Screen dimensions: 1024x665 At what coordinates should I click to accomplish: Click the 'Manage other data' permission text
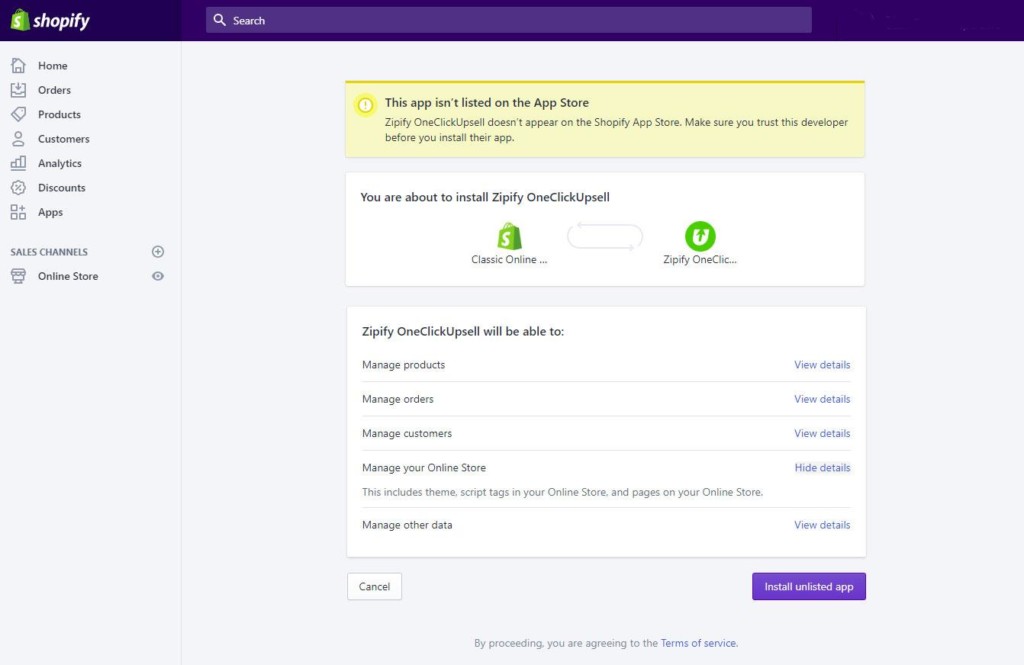click(x=407, y=525)
